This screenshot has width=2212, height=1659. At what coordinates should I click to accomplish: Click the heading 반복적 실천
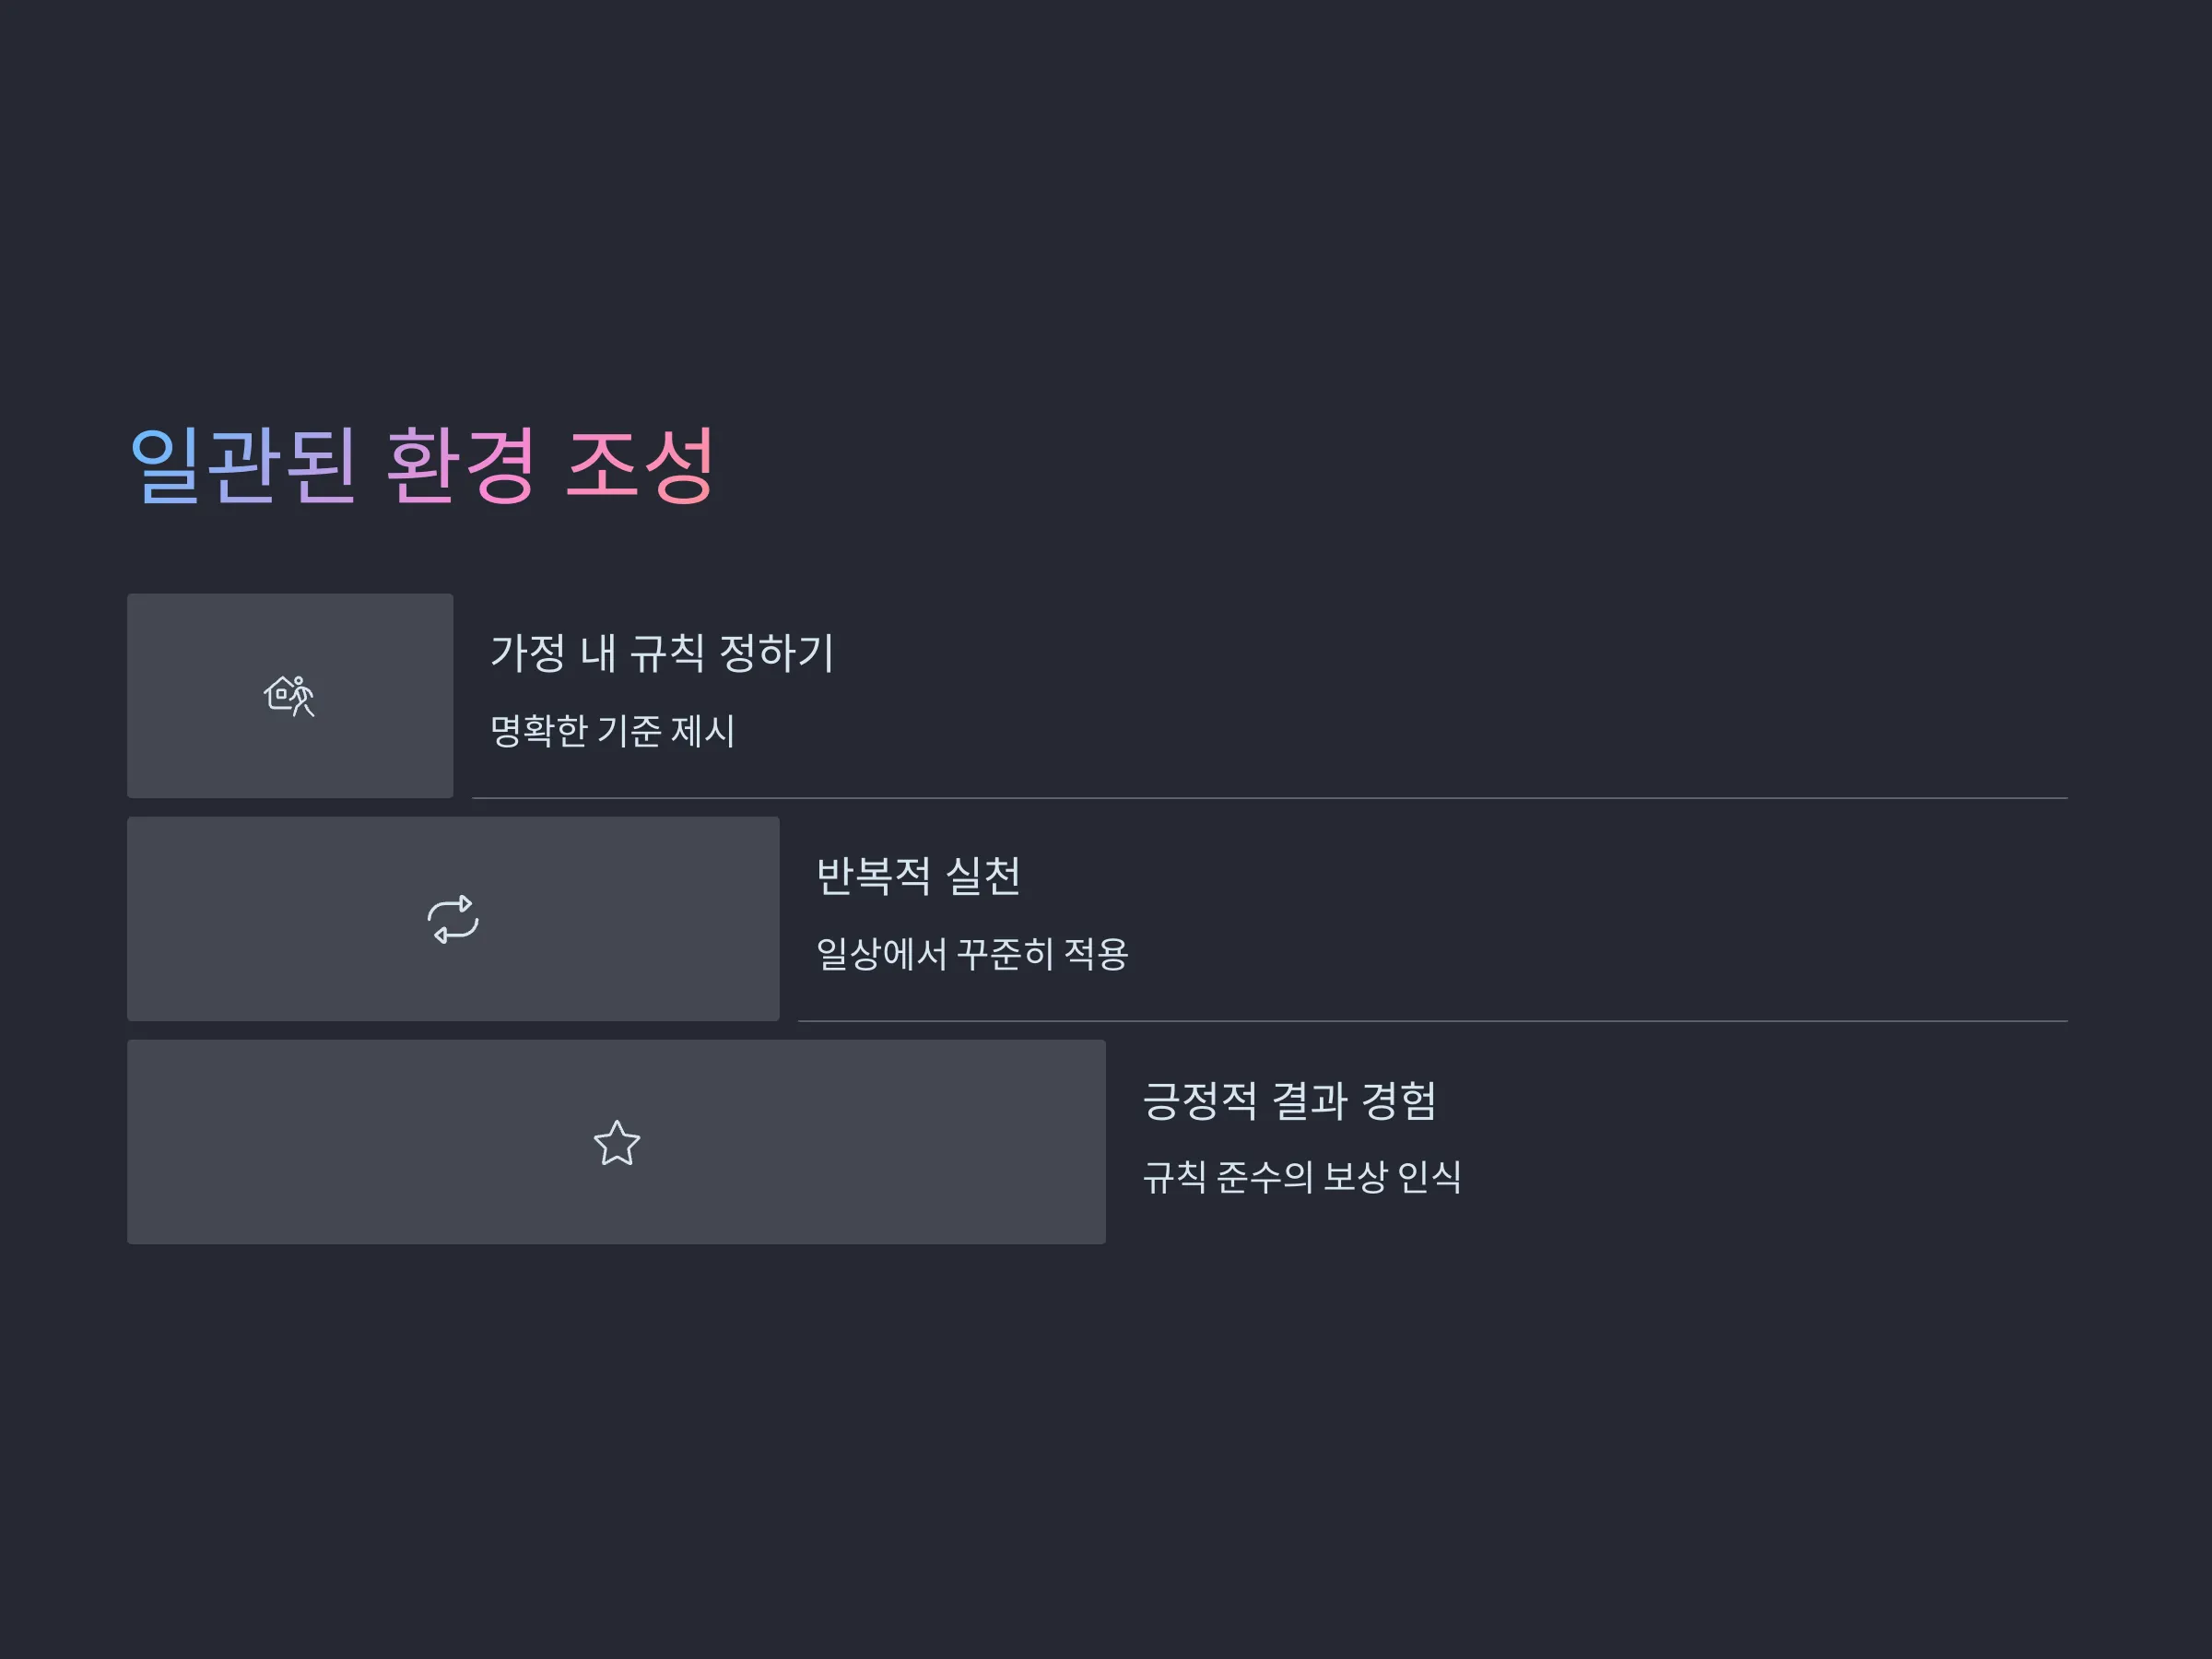click(x=918, y=876)
